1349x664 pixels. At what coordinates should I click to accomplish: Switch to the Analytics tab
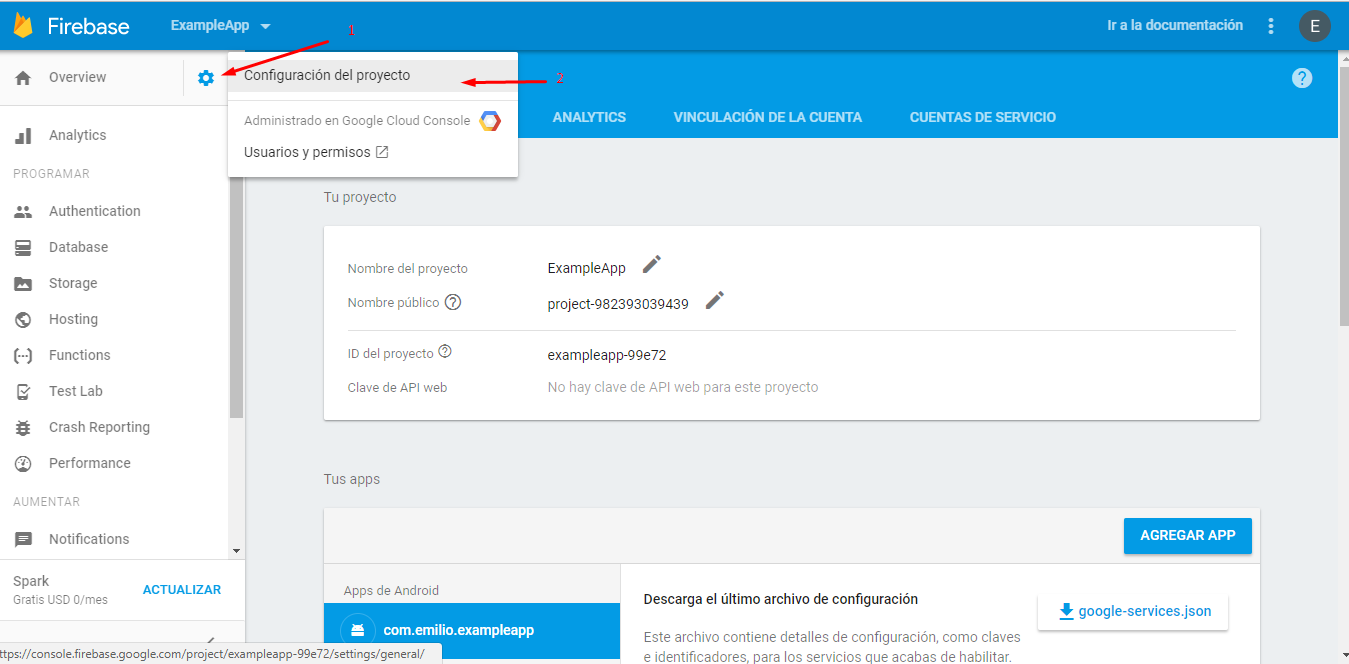(x=589, y=117)
